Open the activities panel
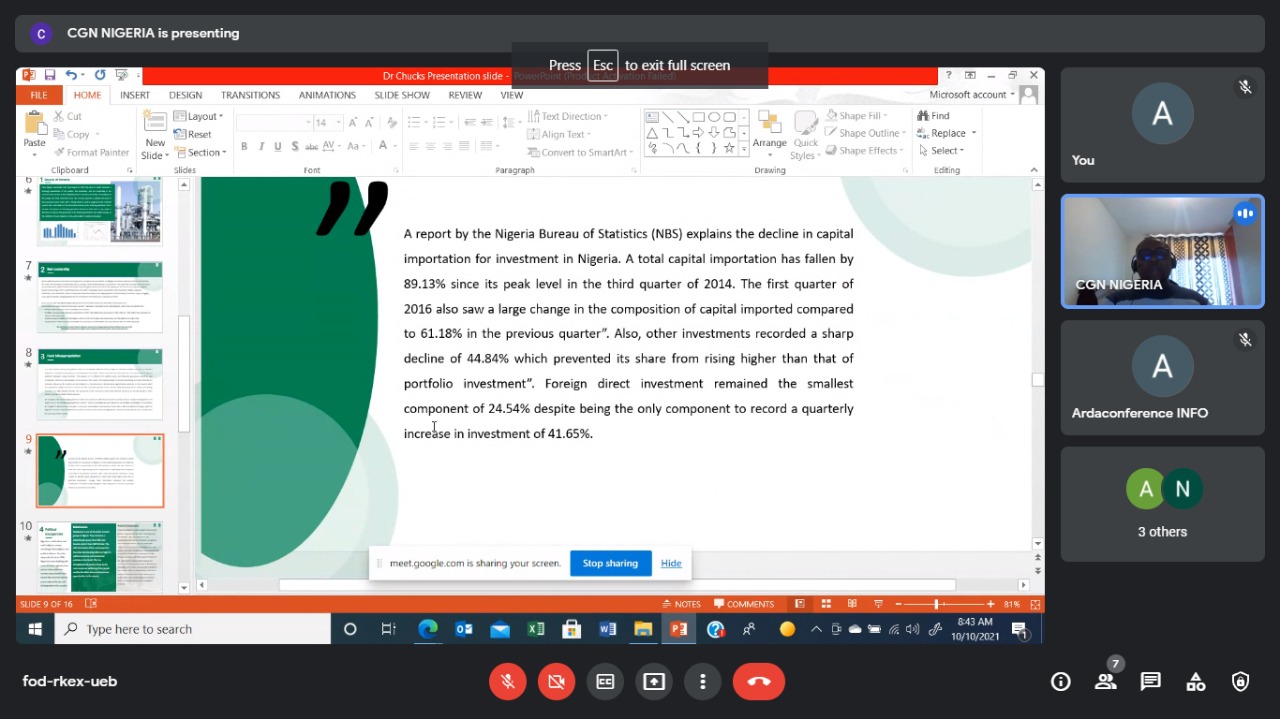This screenshot has height=719, width=1280. click(x=1196, y=681)
